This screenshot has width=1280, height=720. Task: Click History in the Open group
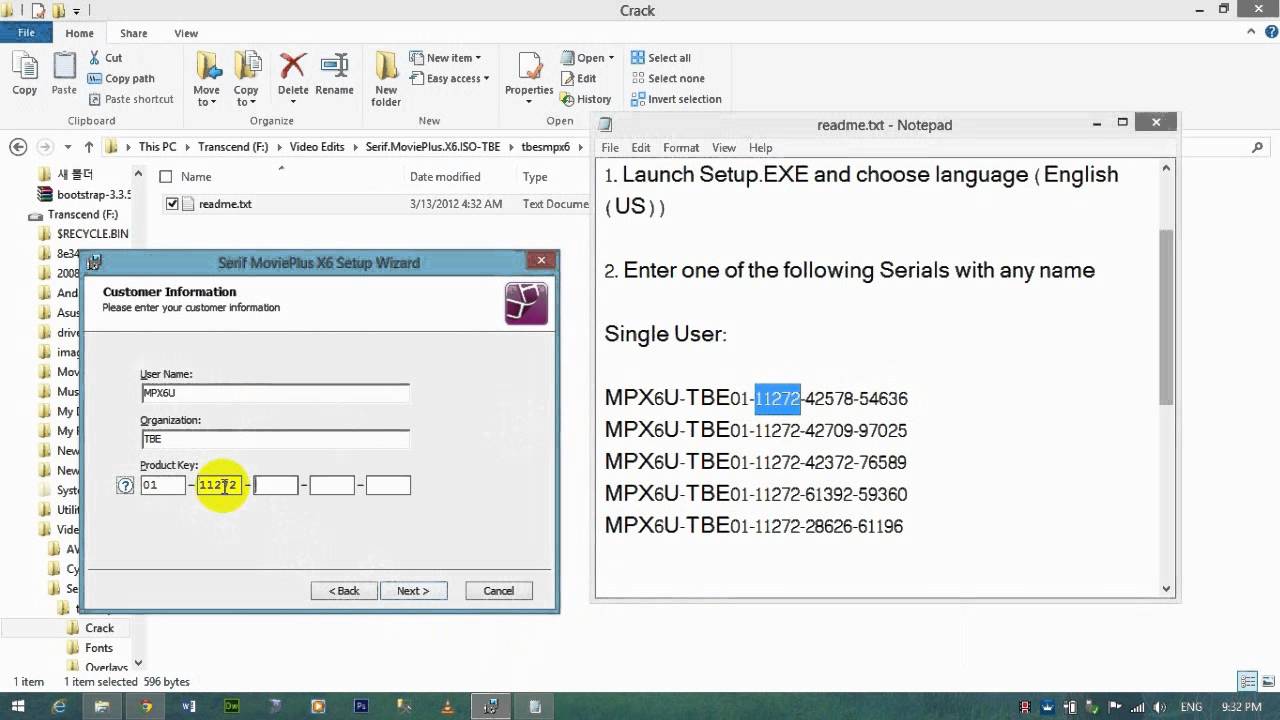[x=586, y=99]
